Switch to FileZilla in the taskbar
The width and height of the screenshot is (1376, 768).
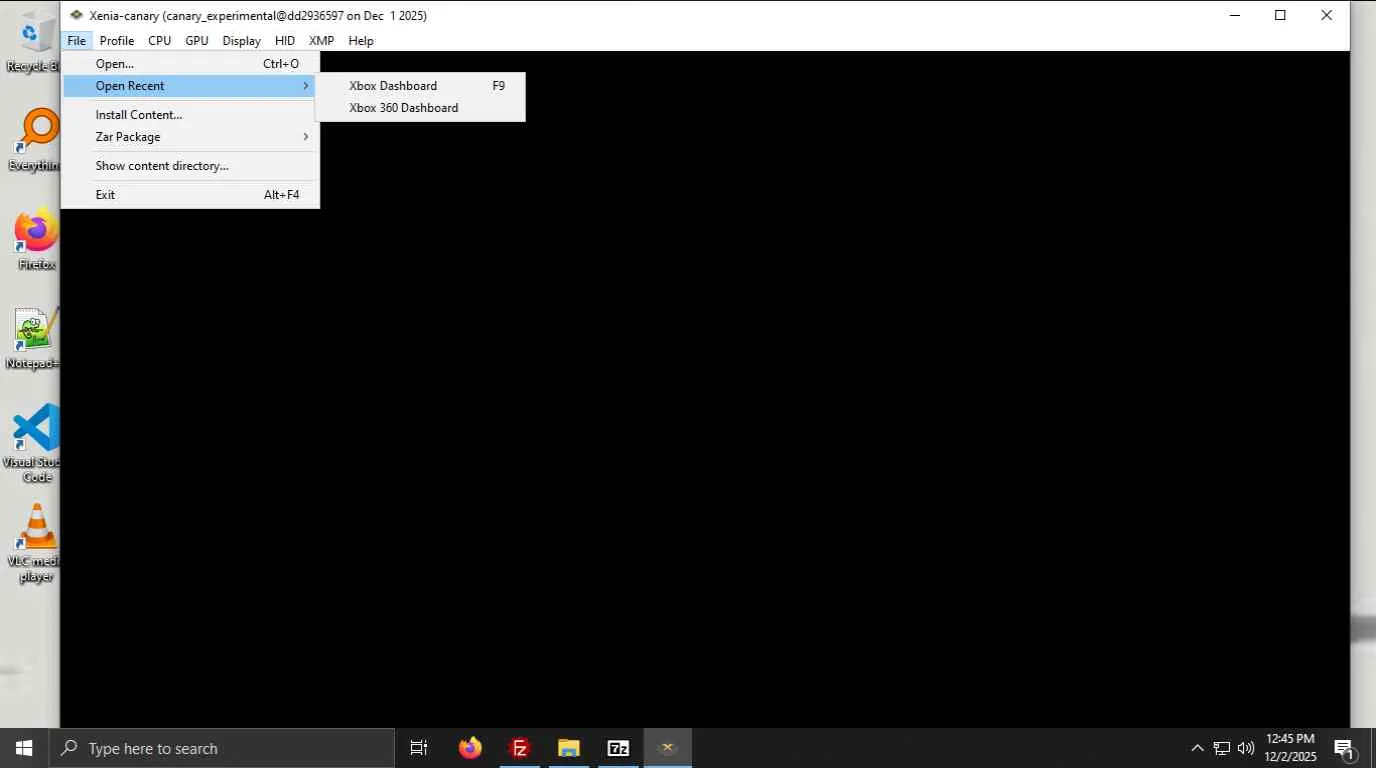pos(519,748)
